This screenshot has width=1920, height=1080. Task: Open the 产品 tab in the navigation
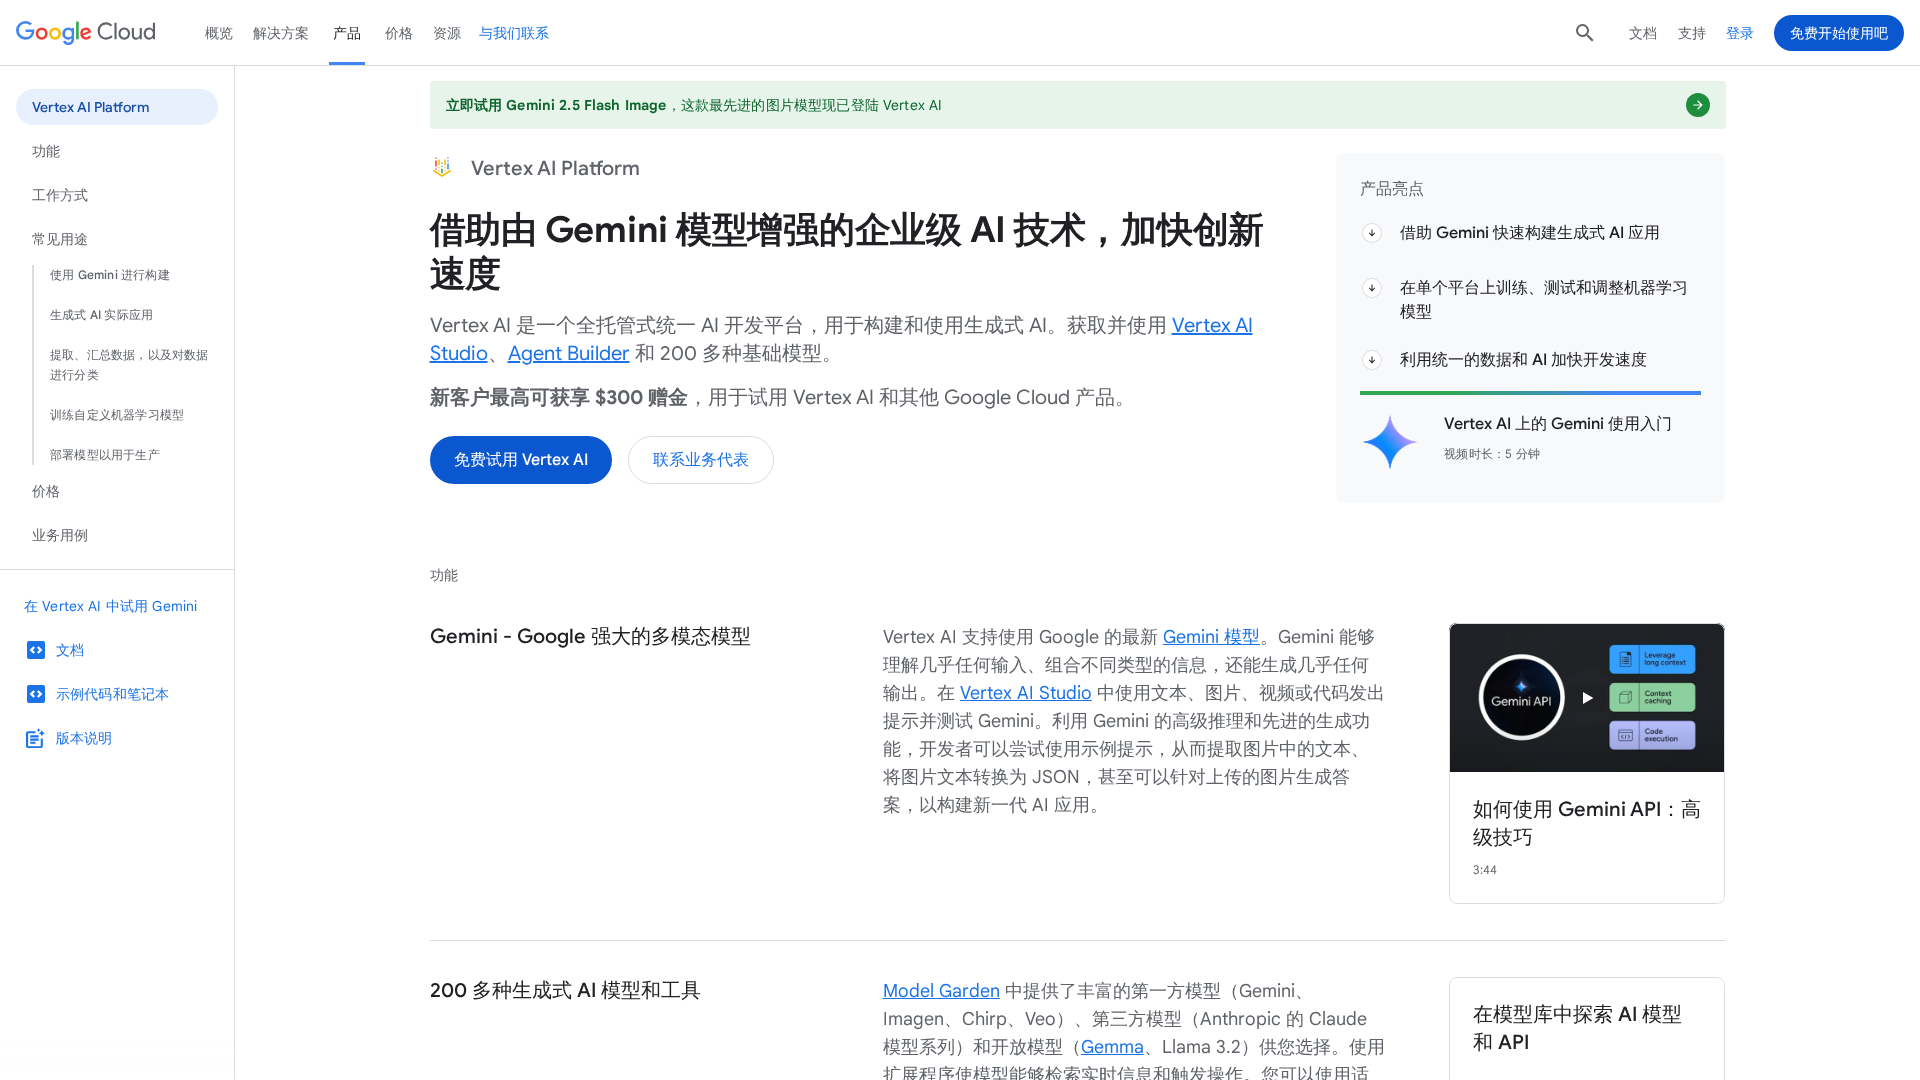pyautogui.click(x=347, y=33)
